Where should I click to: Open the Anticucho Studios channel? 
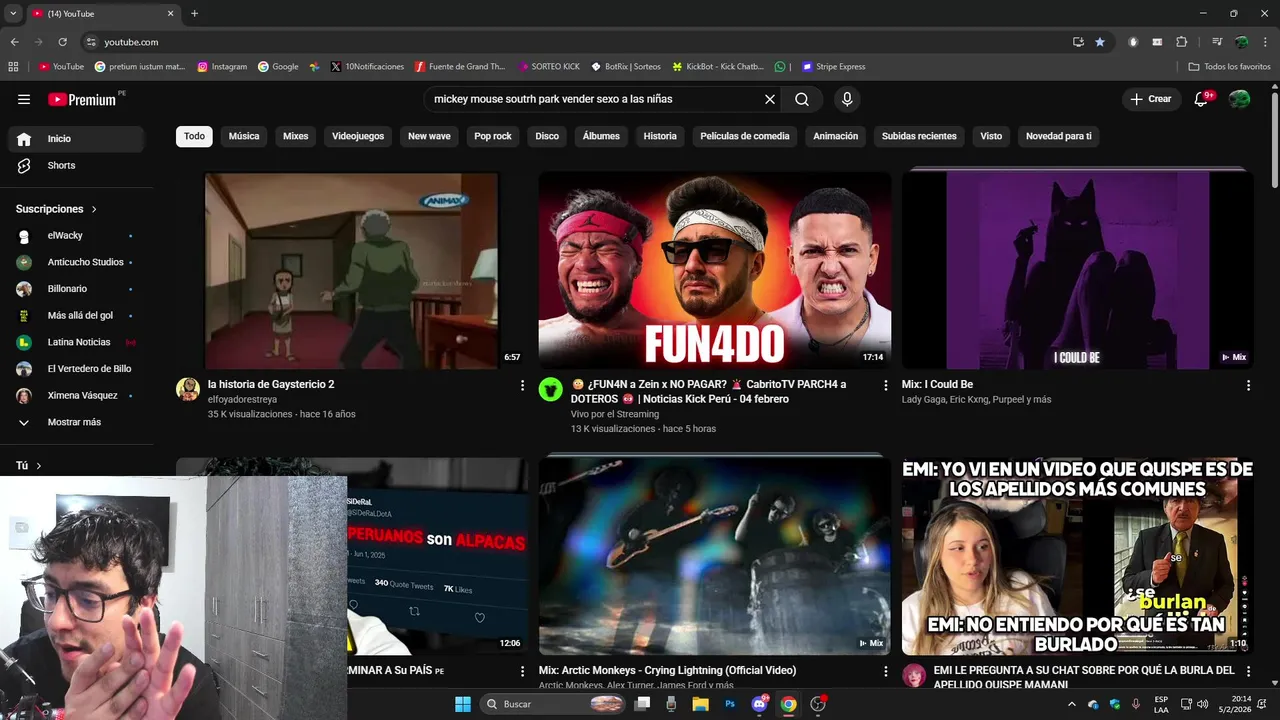[x=76, y=262]
